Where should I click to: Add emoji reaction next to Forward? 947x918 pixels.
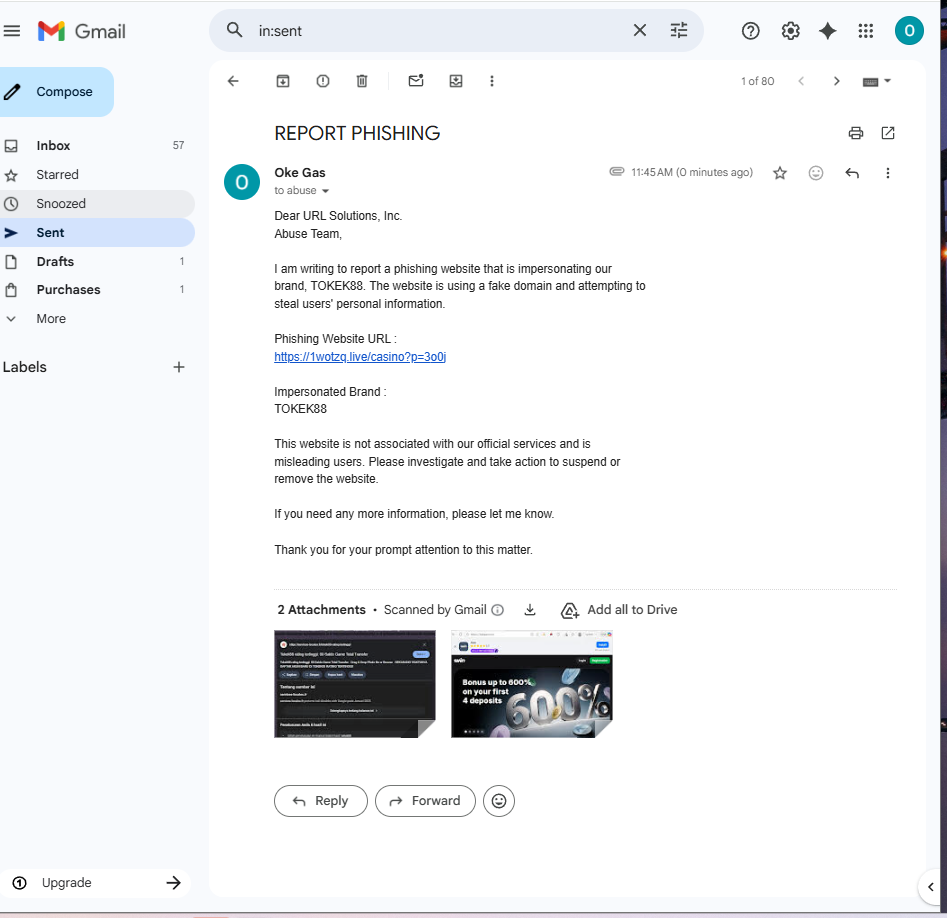pyautogui.click(x=499, y=801)
